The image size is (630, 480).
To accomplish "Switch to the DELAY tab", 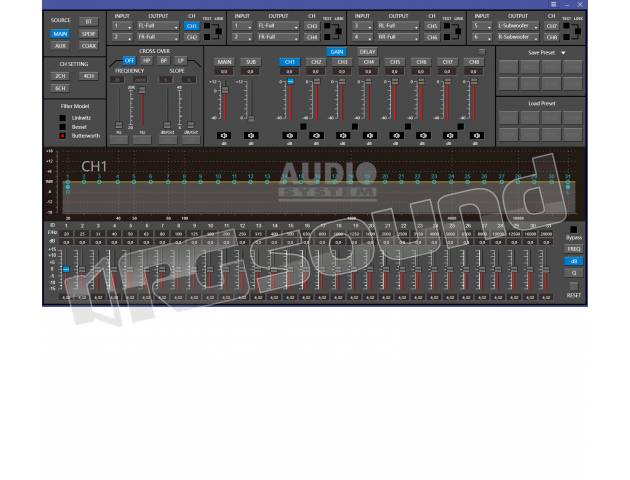I will coord(367,52).
